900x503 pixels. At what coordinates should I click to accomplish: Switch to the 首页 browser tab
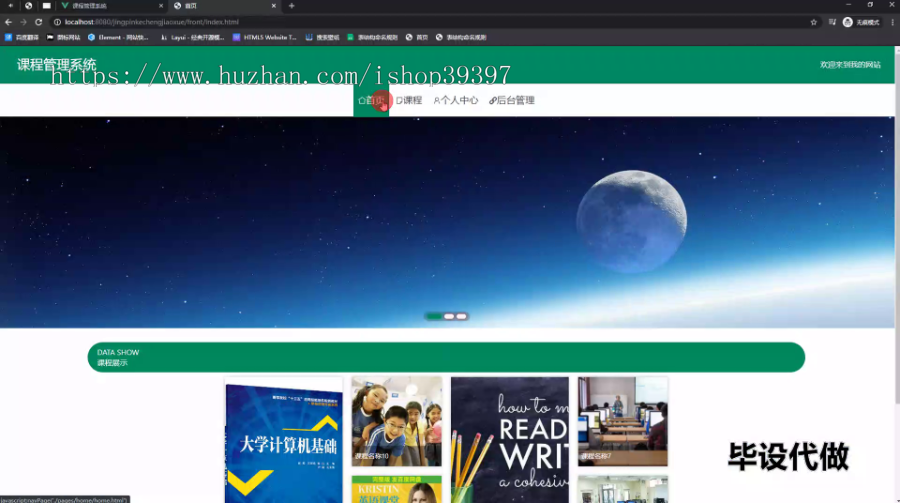click(224, 6)
